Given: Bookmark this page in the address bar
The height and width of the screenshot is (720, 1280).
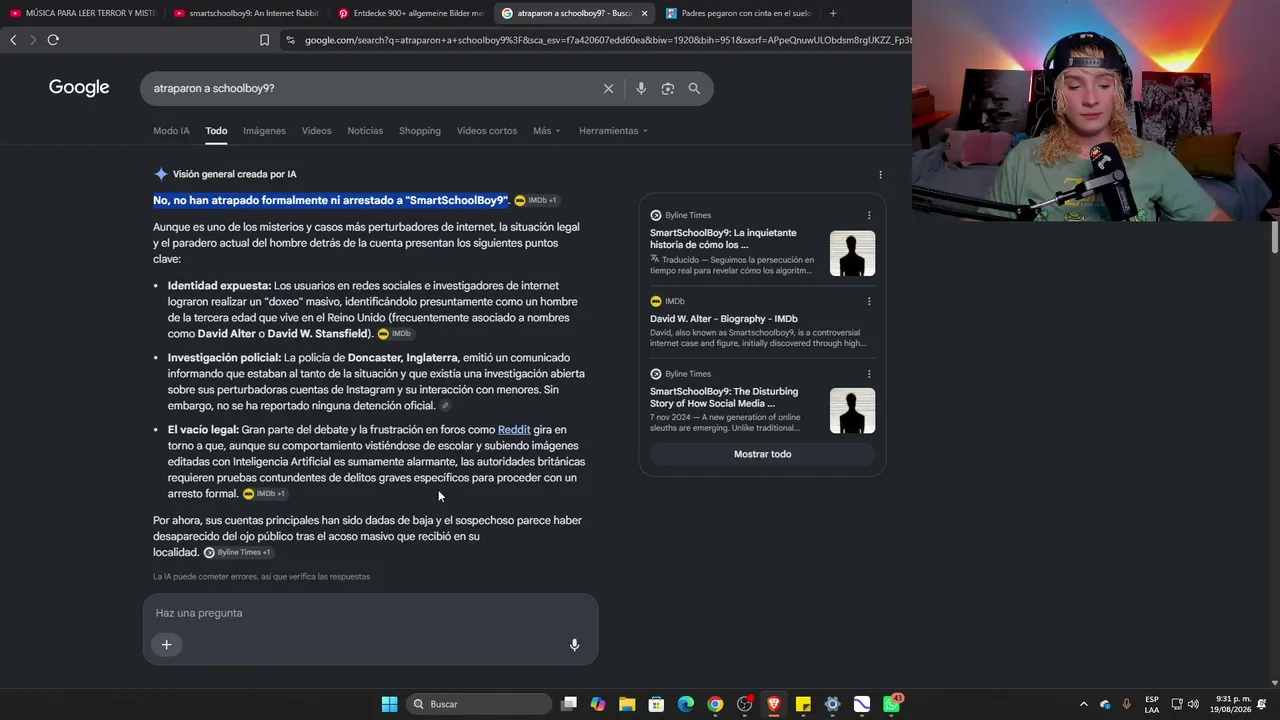Looking at the screenshot, I should [264, 40].
